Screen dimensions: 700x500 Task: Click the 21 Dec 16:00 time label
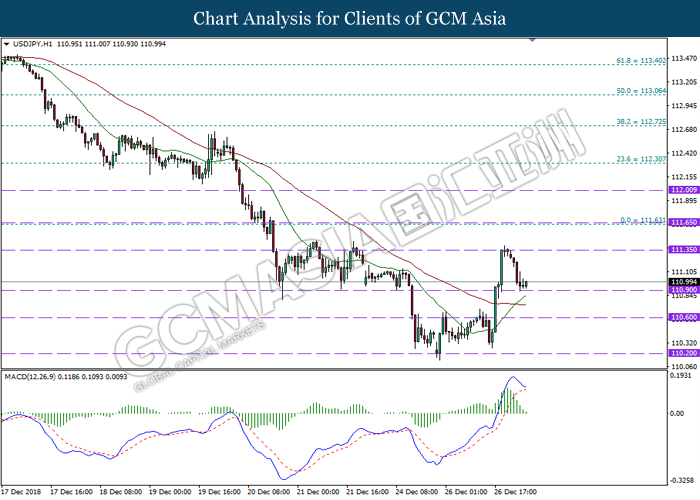point(367,492)
